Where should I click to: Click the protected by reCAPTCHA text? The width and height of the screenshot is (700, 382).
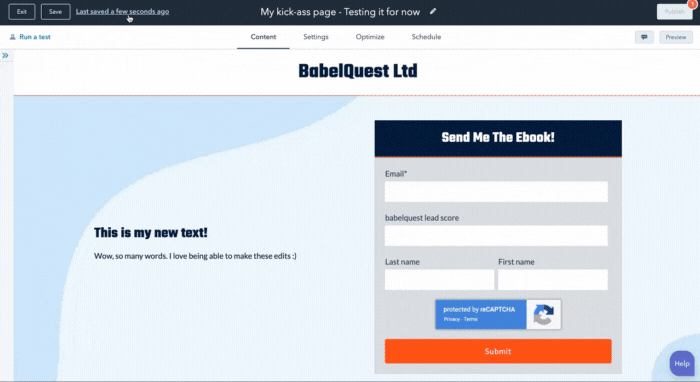point(479,309)
